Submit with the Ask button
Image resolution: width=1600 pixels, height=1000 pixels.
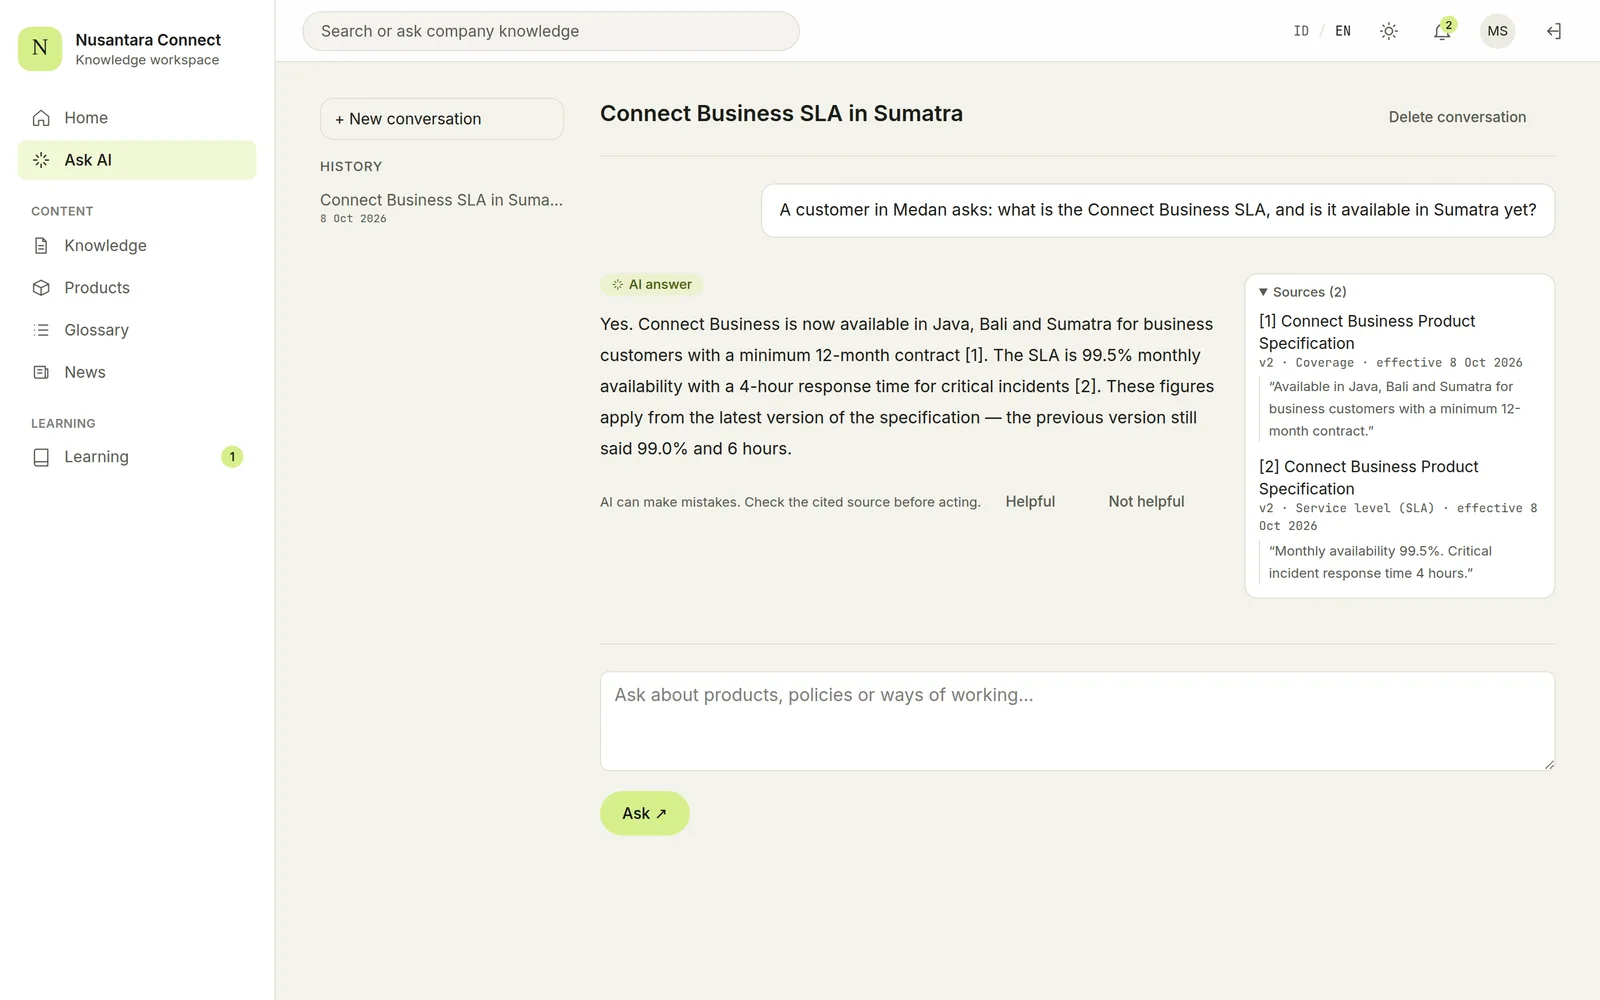(x=645, y=814)
